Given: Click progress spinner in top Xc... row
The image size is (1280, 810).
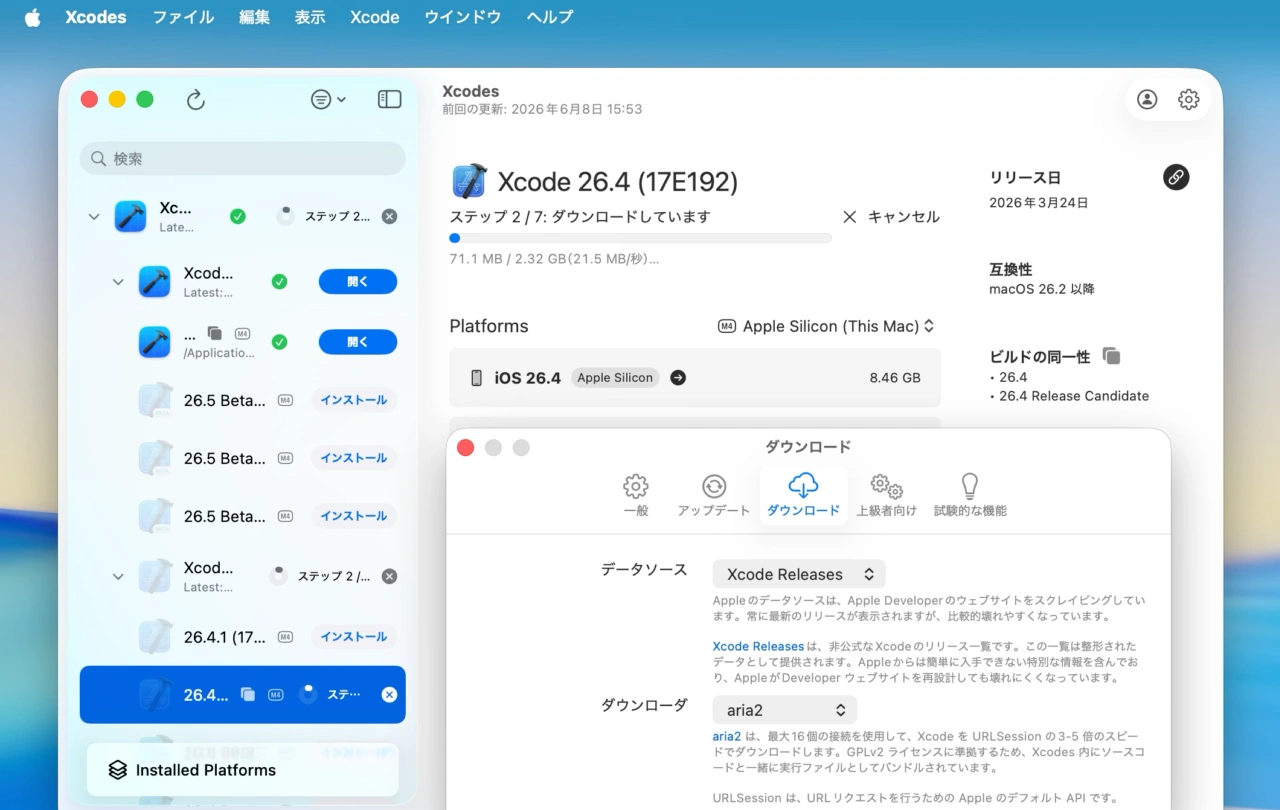Looking at the screenshot, I should (x=286, y=216).
